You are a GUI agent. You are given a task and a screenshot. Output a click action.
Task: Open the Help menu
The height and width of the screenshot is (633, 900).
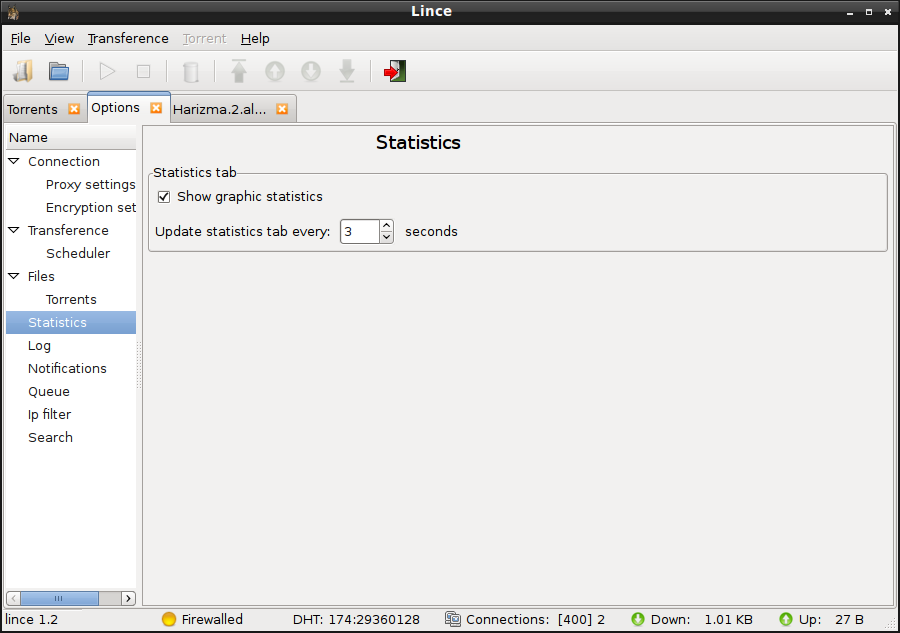click(x=255, y=38)
